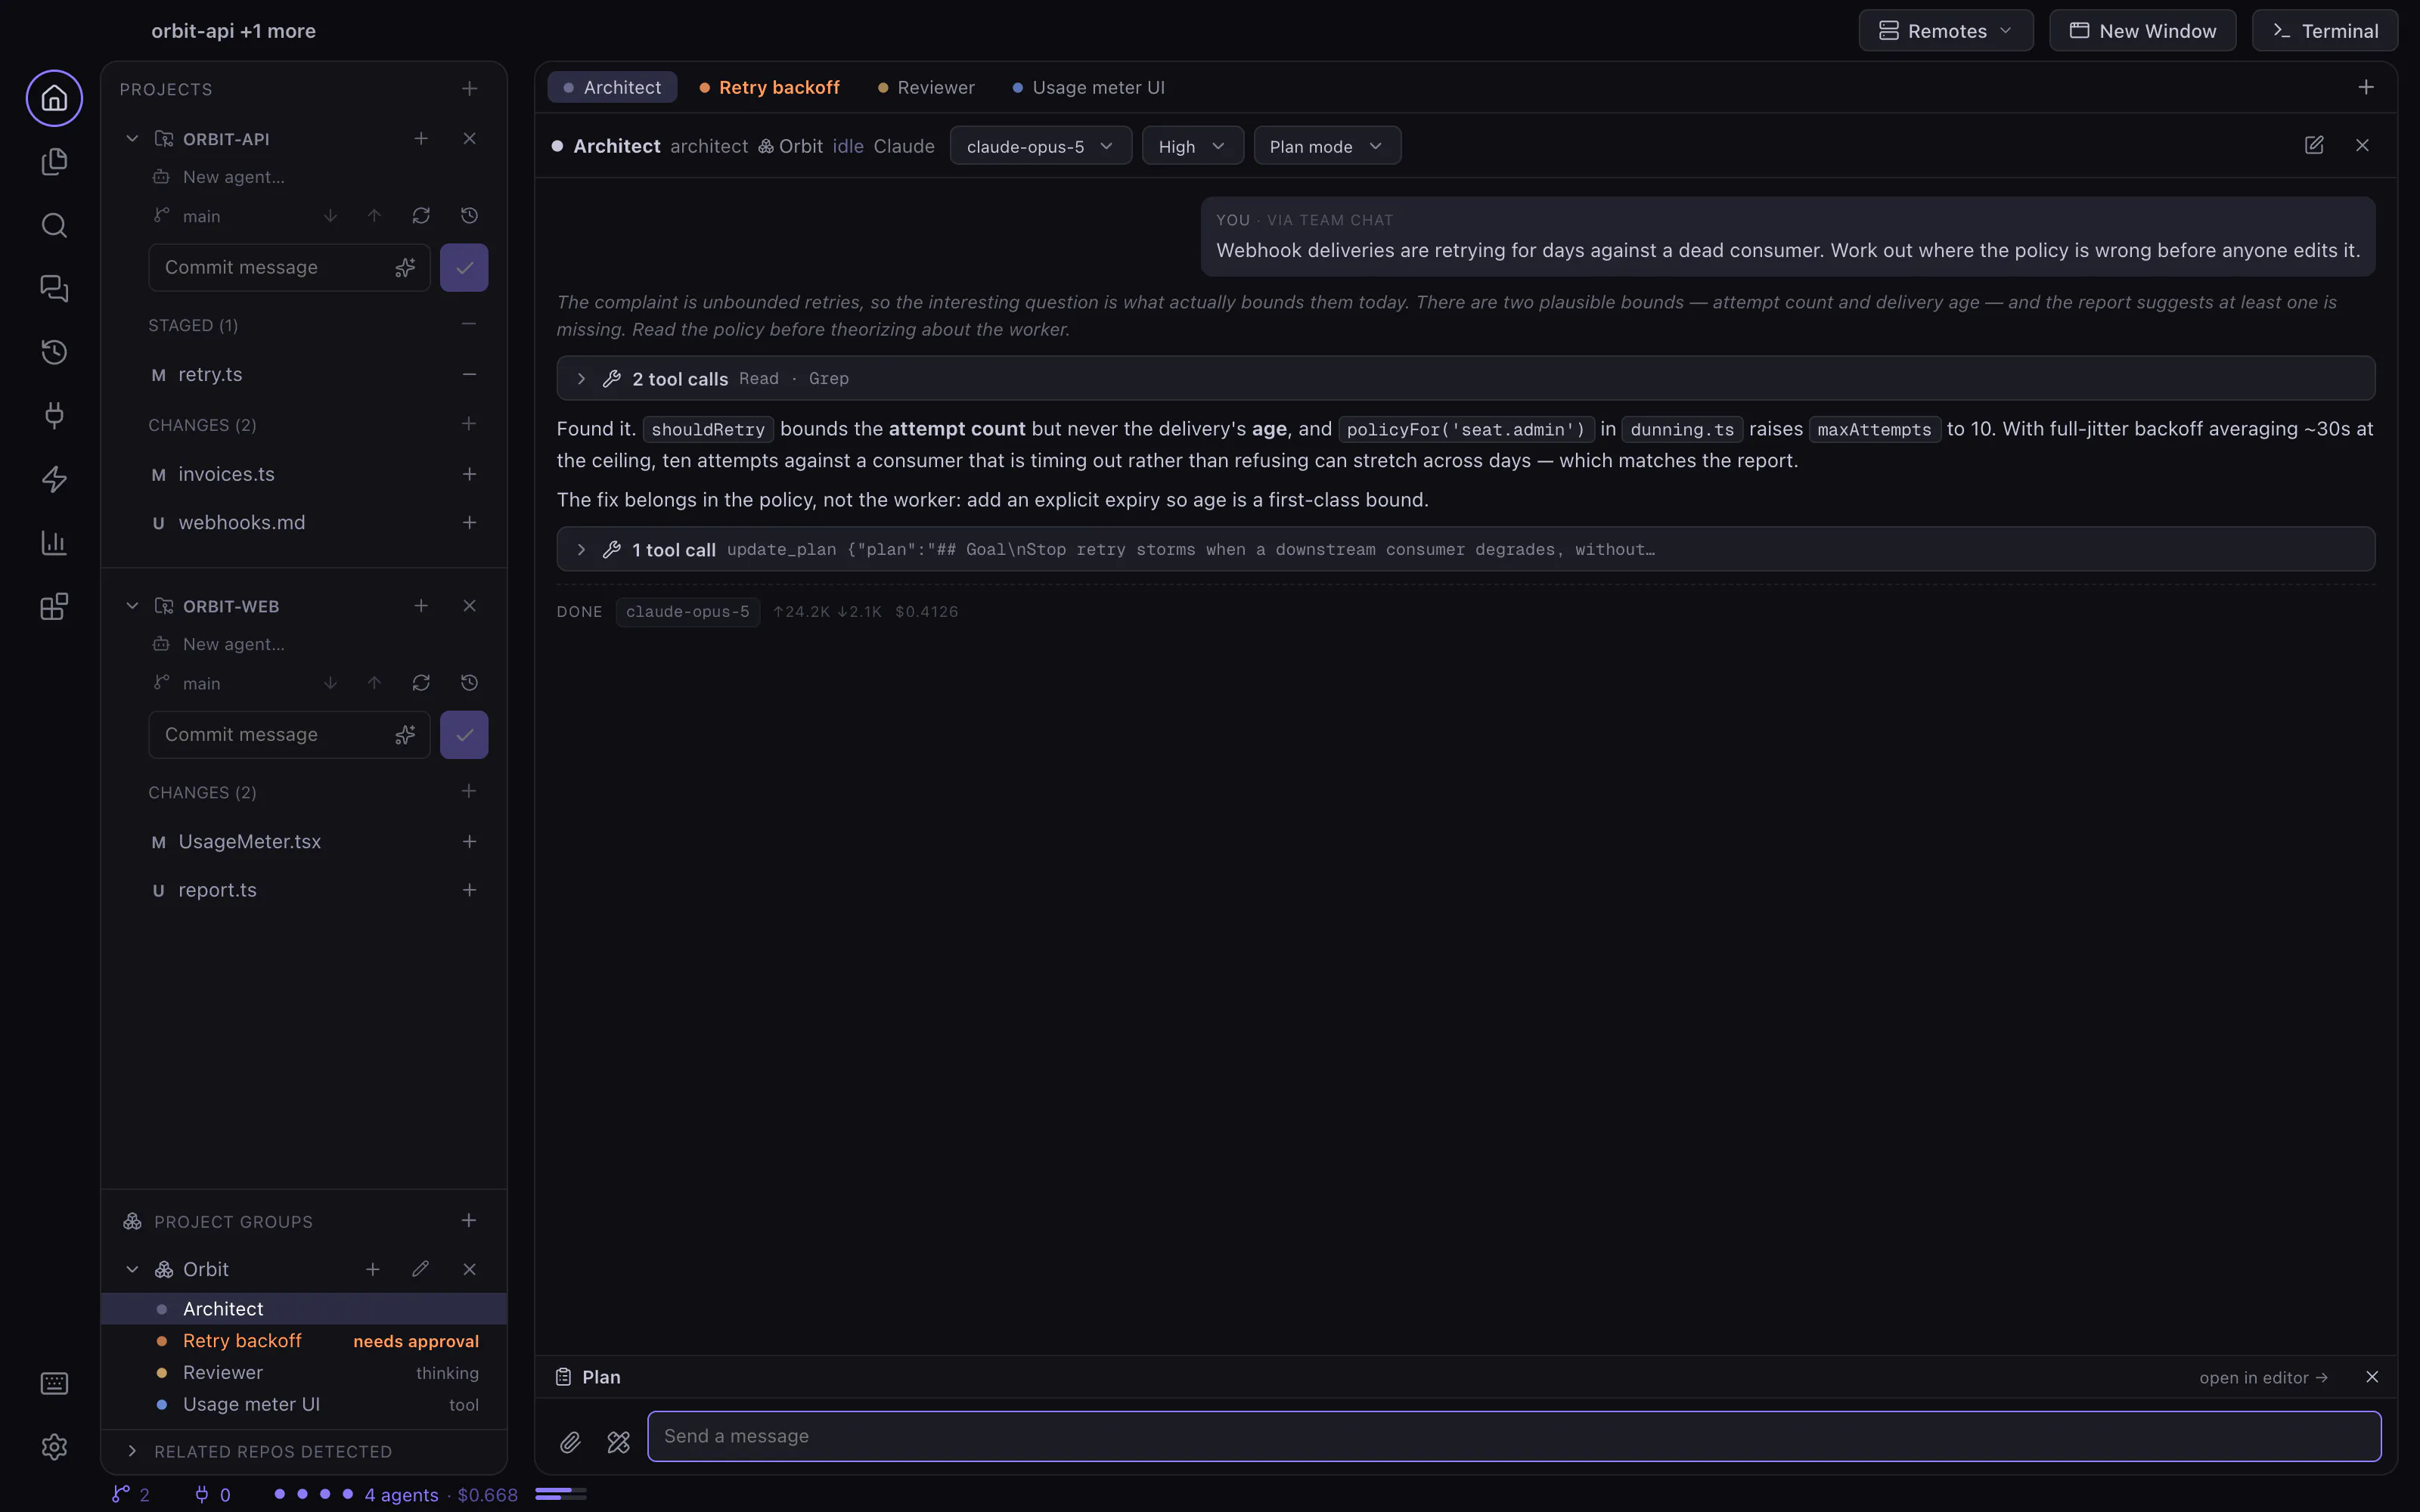The width and height of the screenshot is (2420, 1512).
Task: Open the claude-opus-5 model dropdown
Action: pyautogui.click(x=1040, y=146)
